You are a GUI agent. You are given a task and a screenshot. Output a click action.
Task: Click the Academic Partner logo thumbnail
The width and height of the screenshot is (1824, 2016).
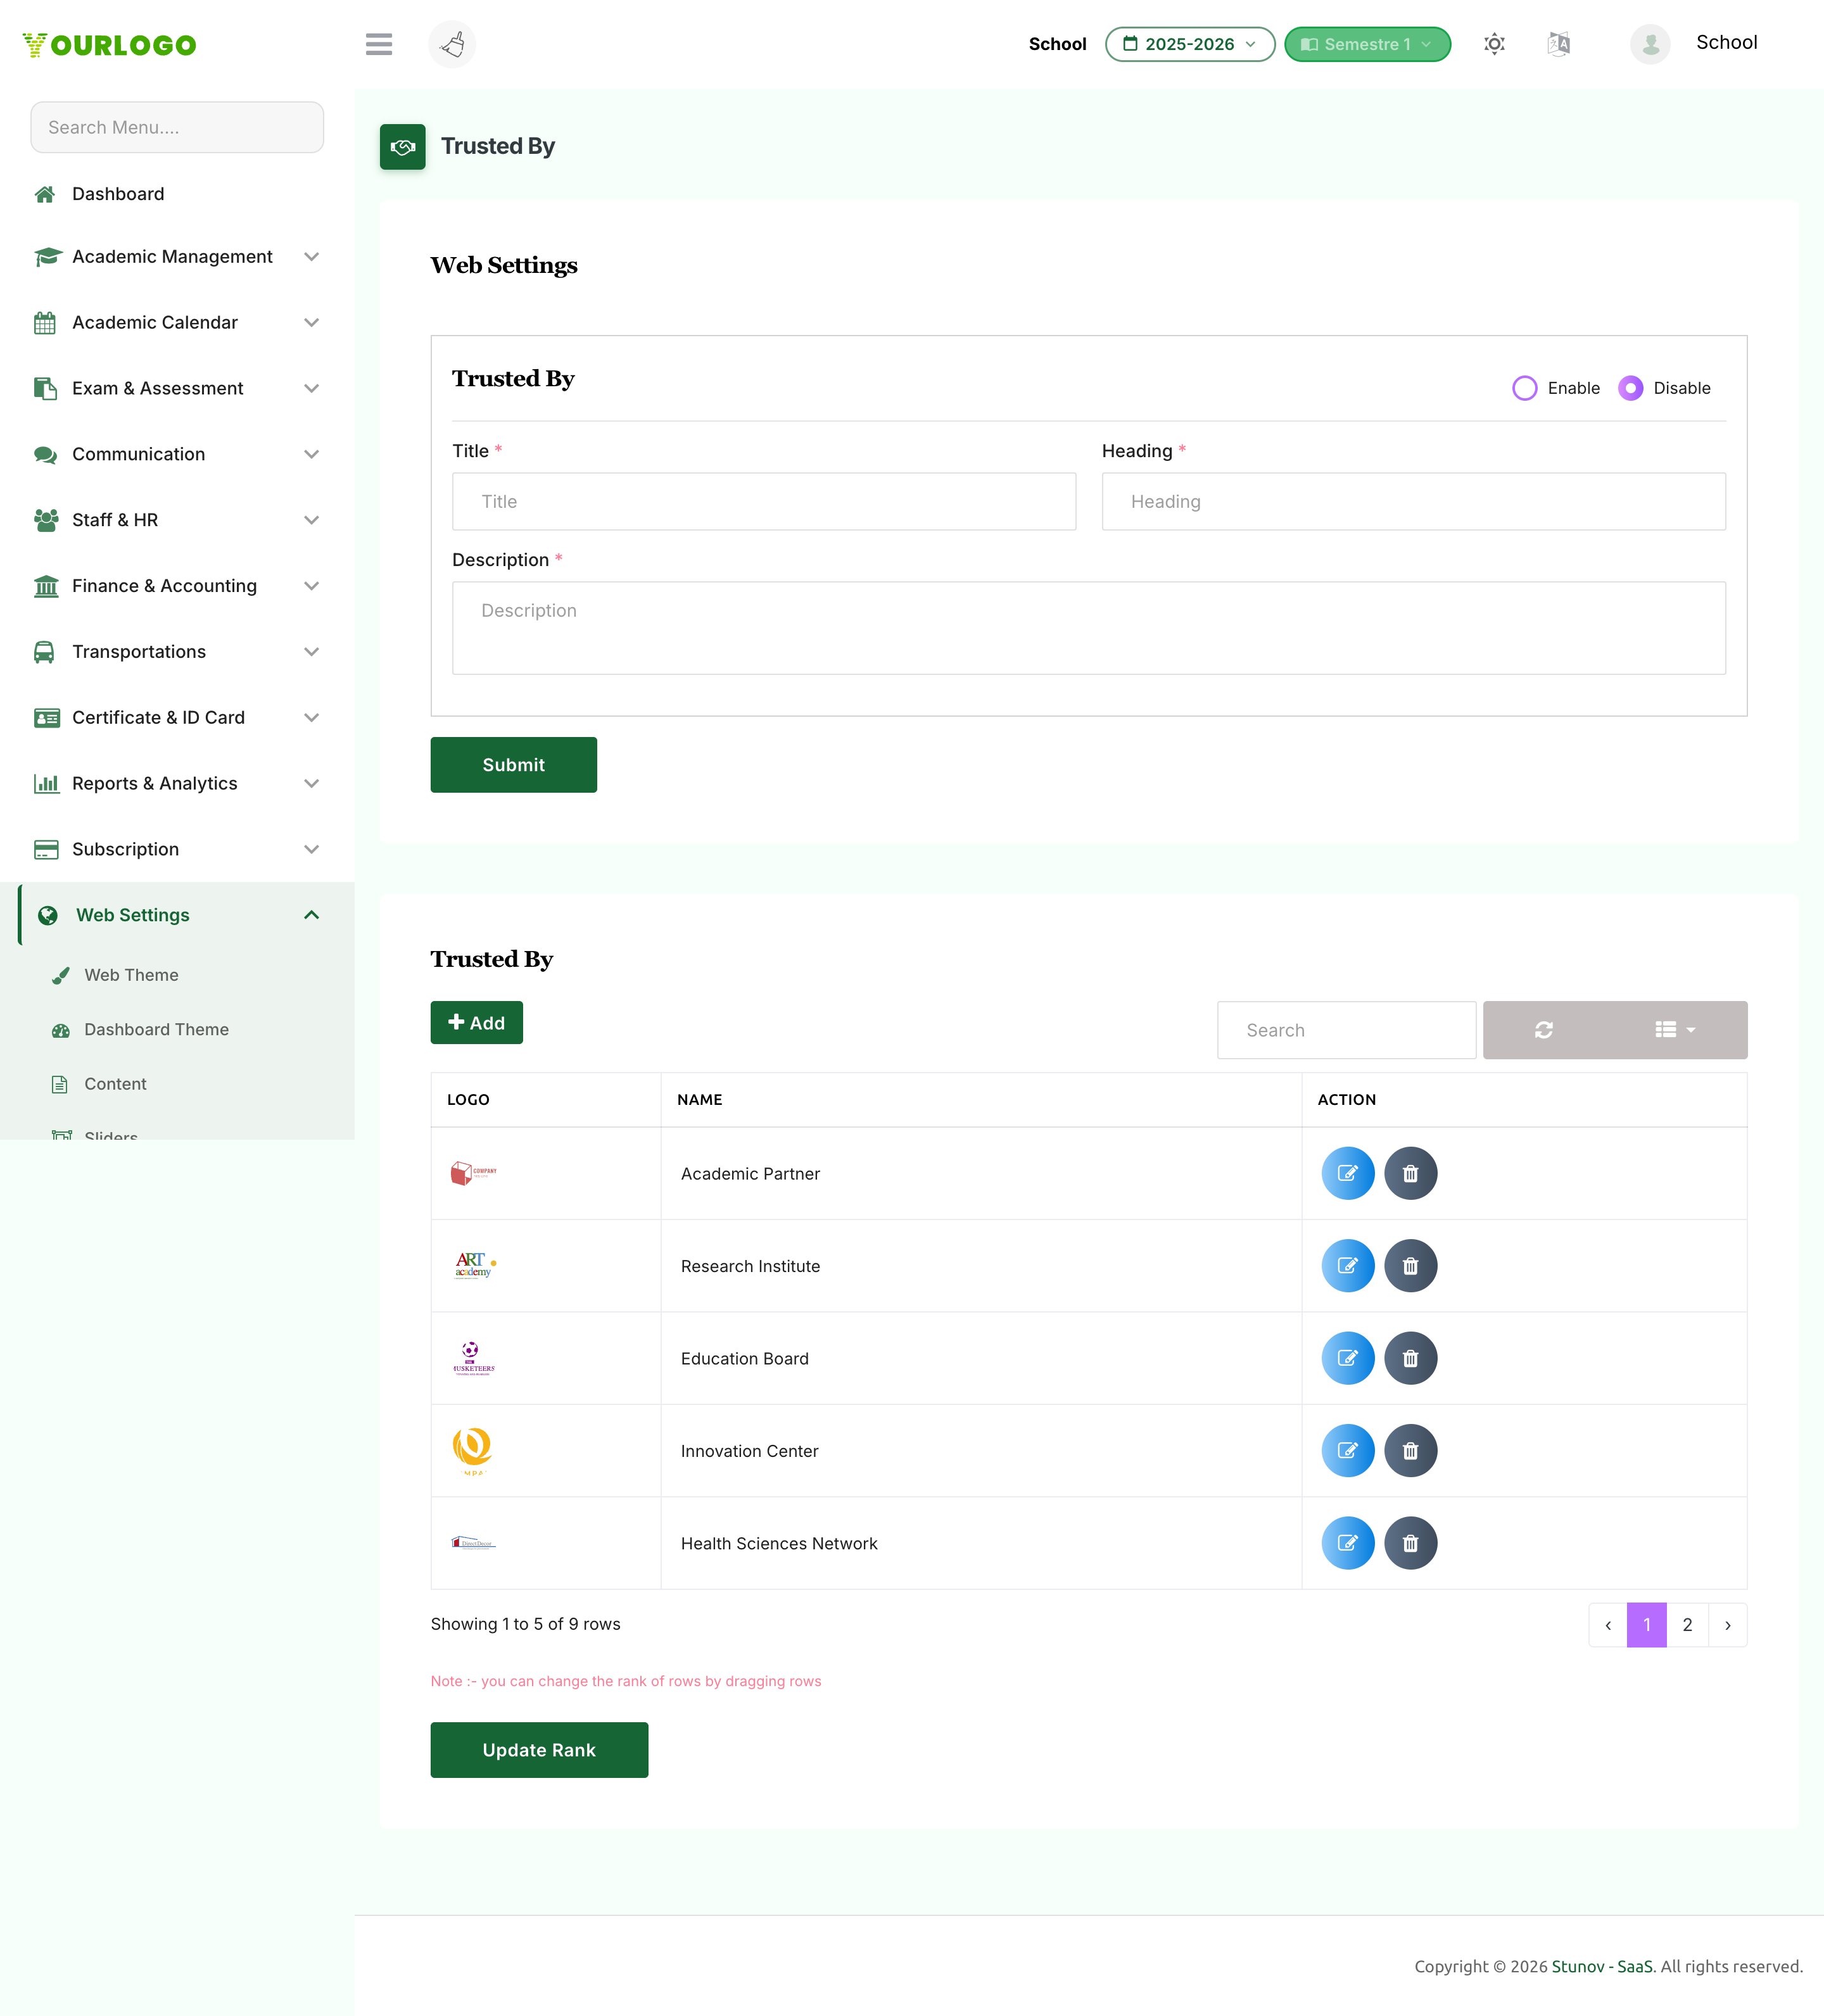[473, 1173]
